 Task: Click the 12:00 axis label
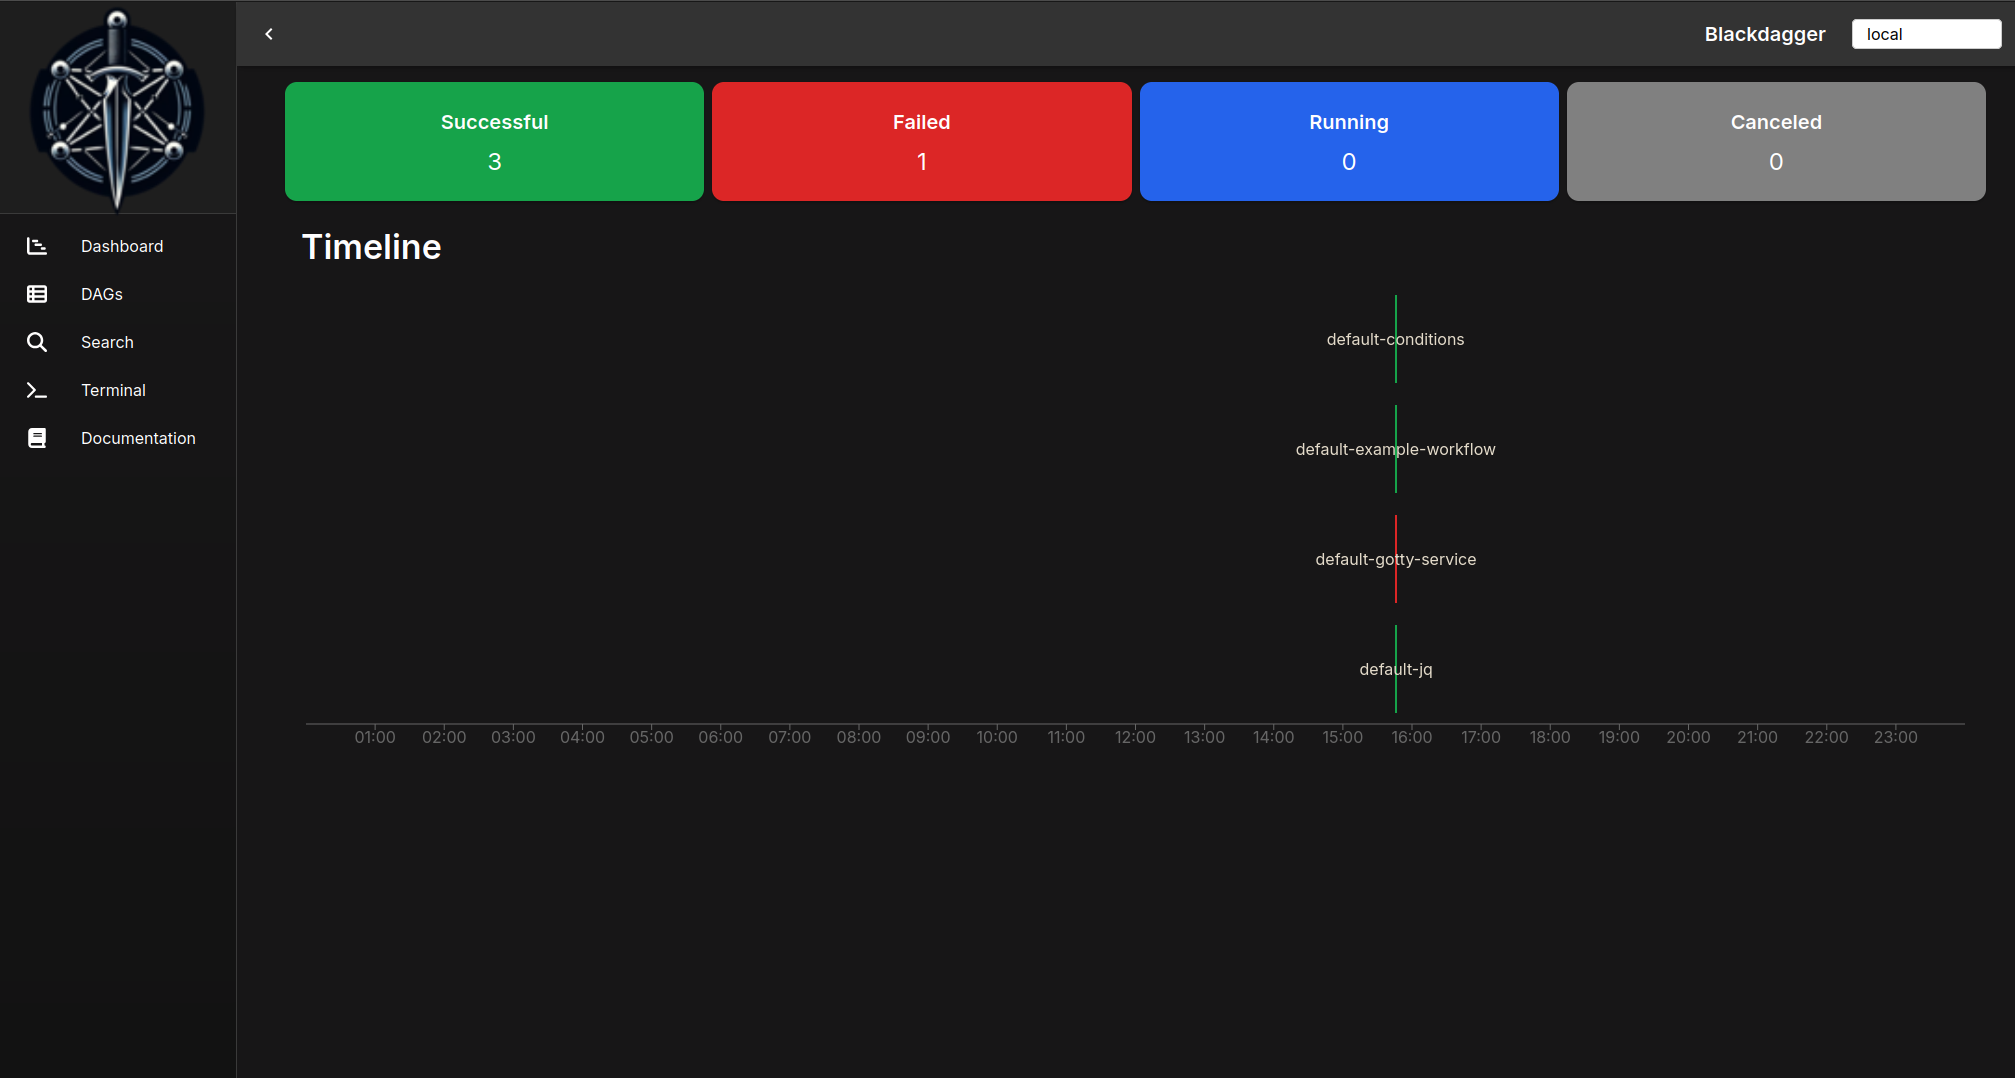1135,737
